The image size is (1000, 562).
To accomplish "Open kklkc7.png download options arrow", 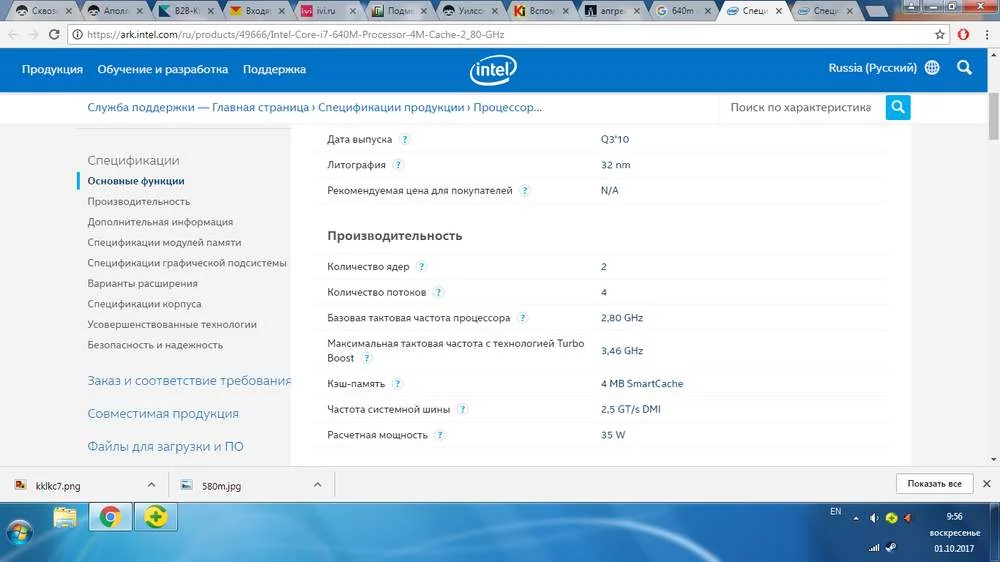I will pos(151,484).
